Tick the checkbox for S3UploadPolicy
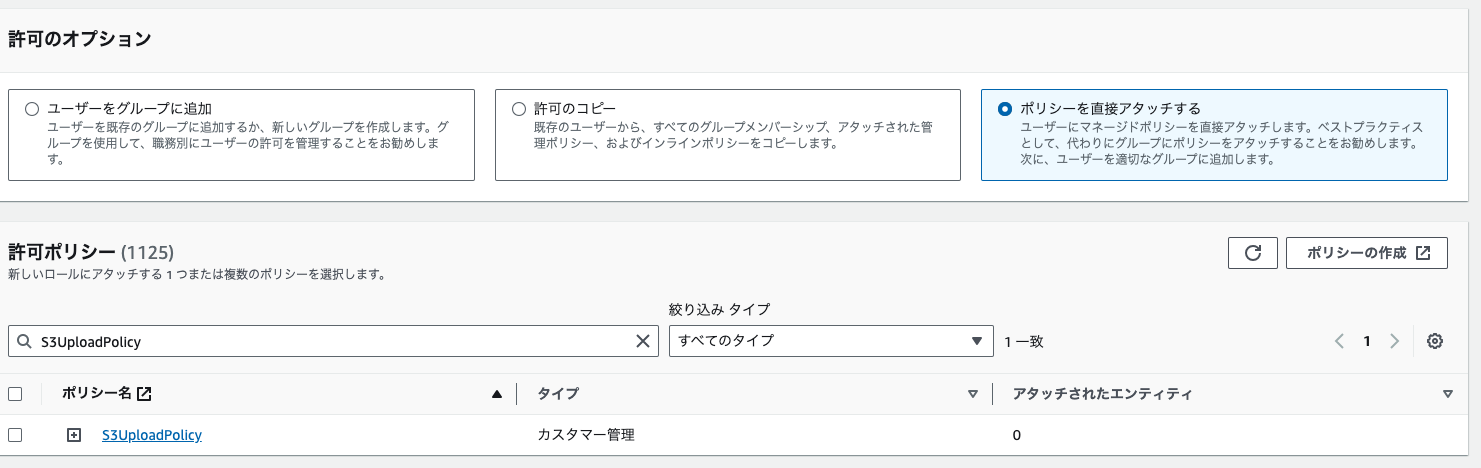 coord(15,435)
